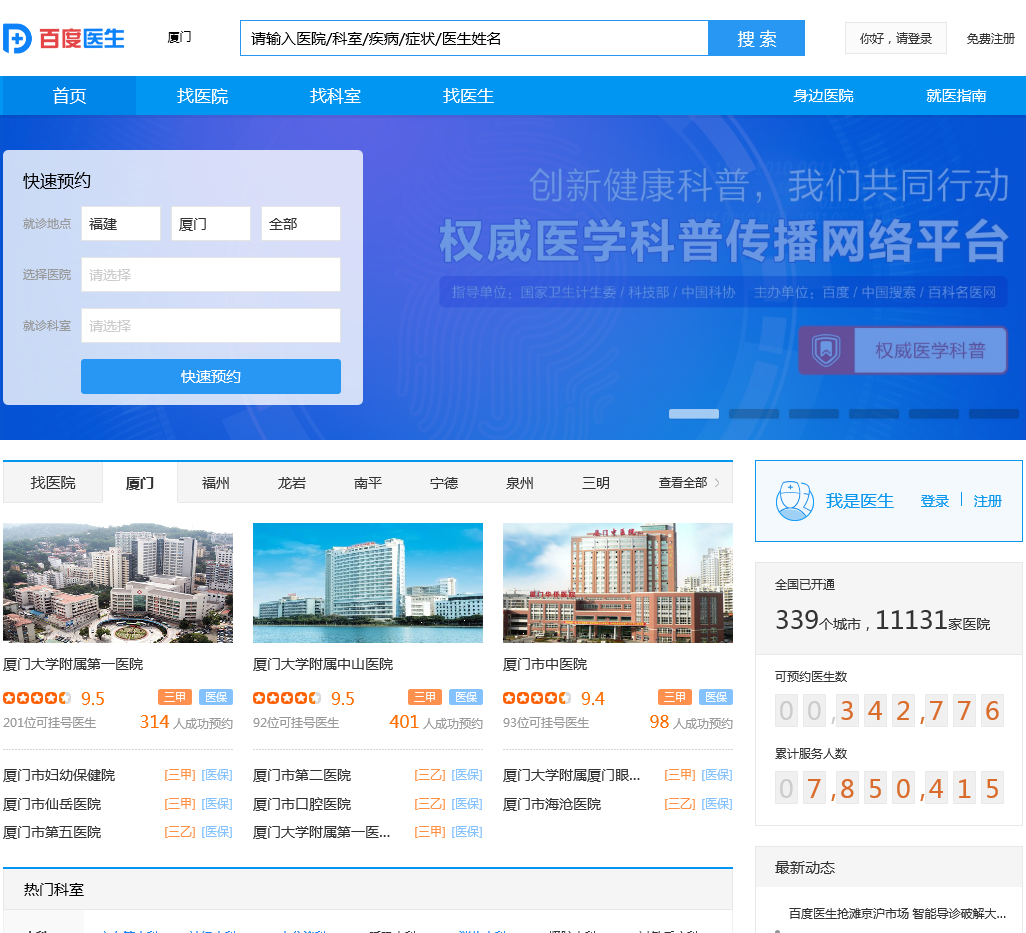Click 我是医生 text

pyautogui.click(x=859, y=501)
